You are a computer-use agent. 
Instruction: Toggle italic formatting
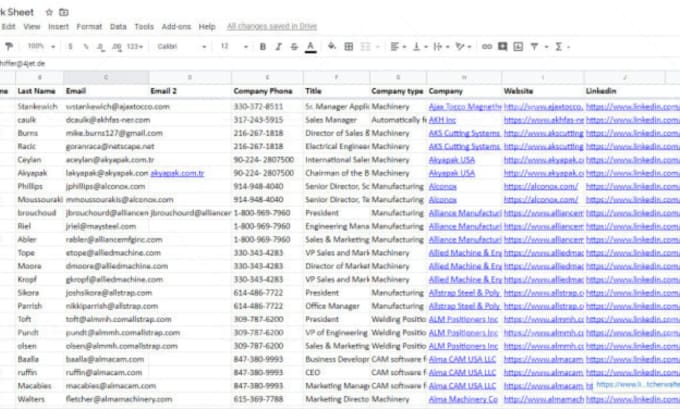pos(278,46)
